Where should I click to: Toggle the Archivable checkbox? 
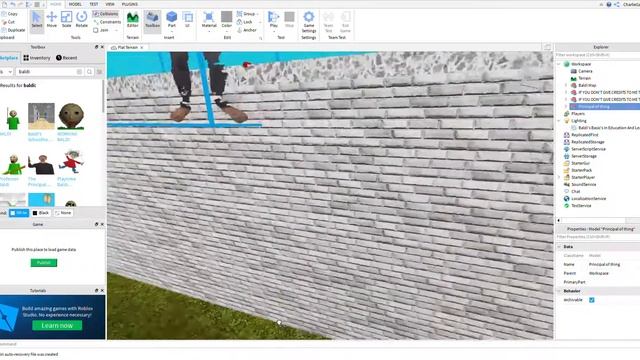point(592,300)
